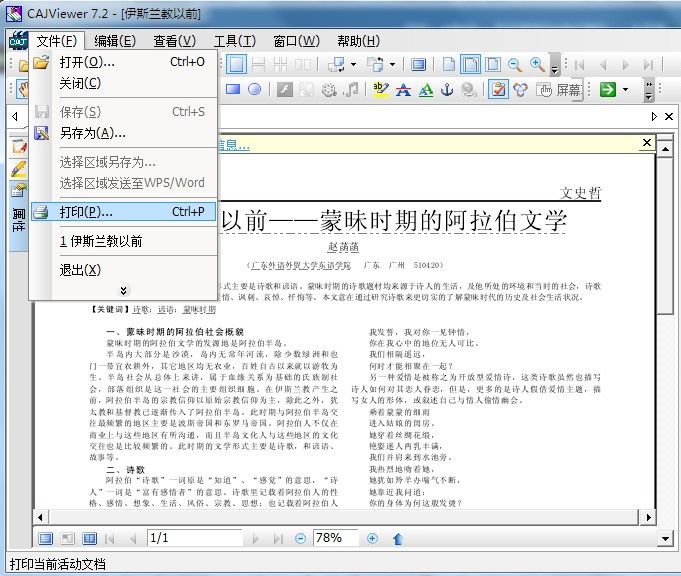Click the bottom bar zoom in plus
Image resolution: width=681 pixels, height=576 pixels.
(x=372, y=539)
